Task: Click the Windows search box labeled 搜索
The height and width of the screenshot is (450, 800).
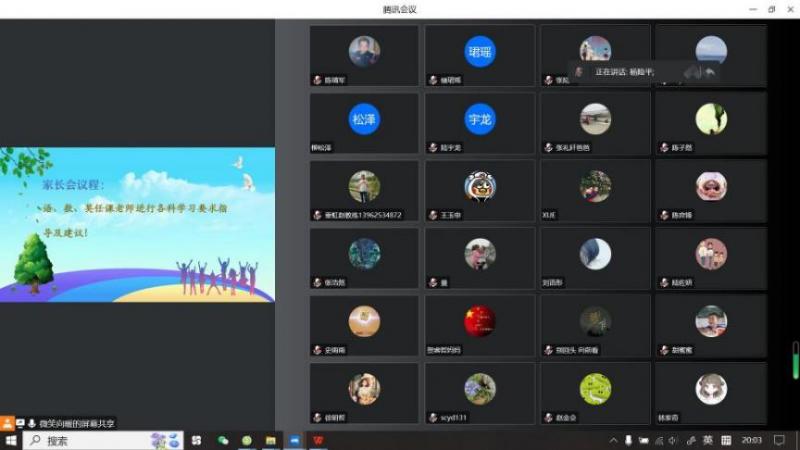Action: tap(90, 440)
